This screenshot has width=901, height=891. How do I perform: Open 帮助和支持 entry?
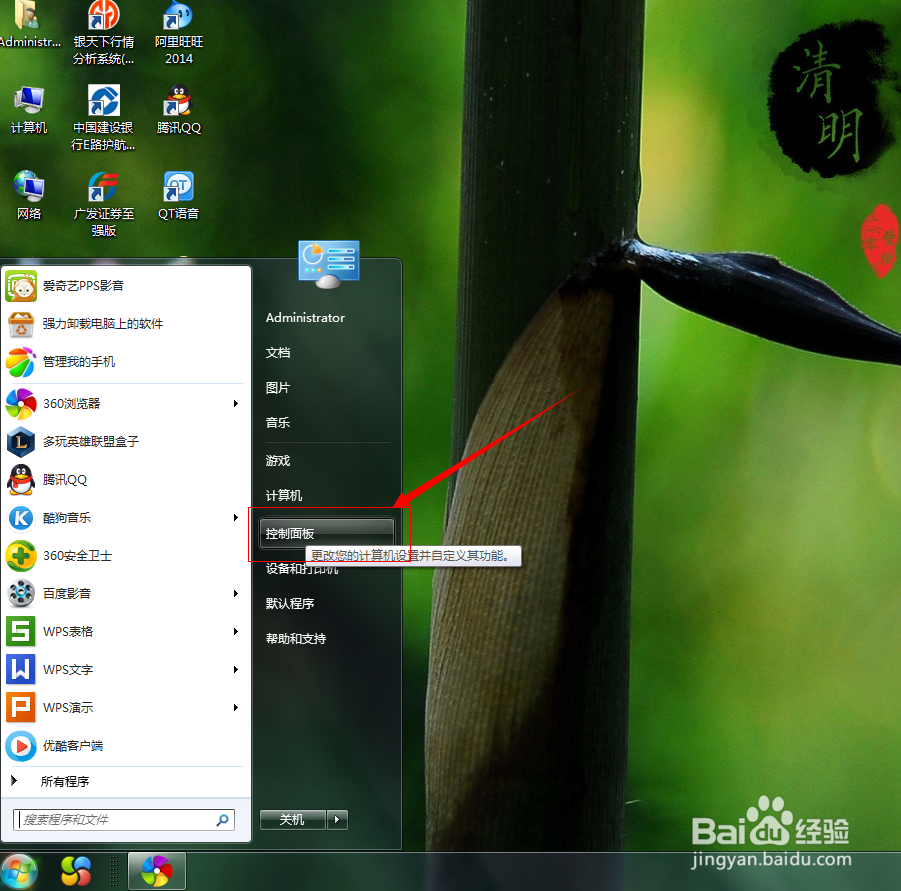(296, 639)
